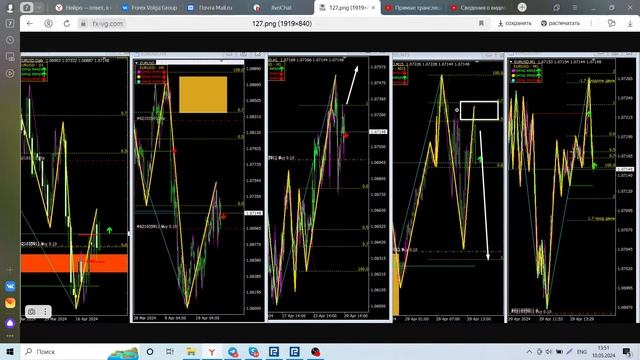
Task: Open history clock icon in sidebar
Action: point(10,40)
